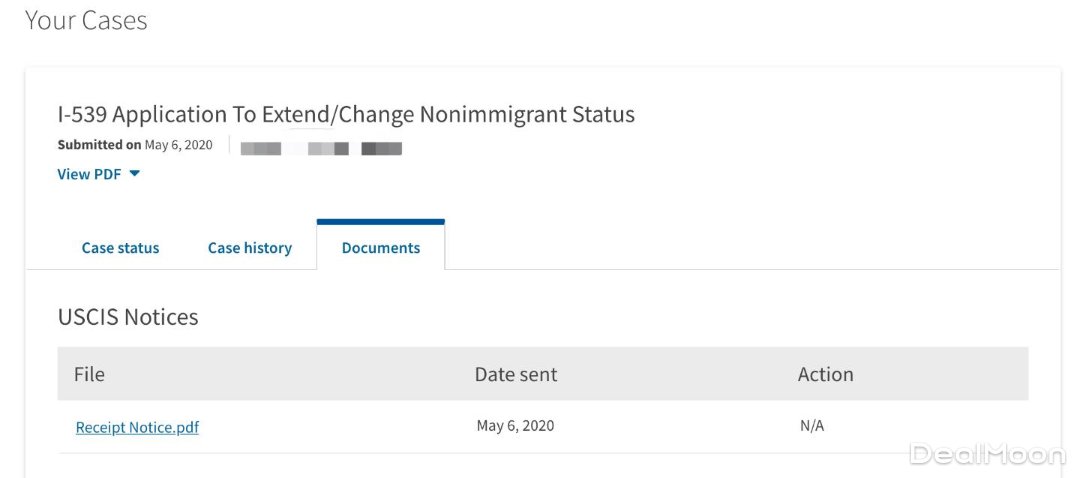Click the blurred receipt number
1080x478 pixels.
pos(321,149)
